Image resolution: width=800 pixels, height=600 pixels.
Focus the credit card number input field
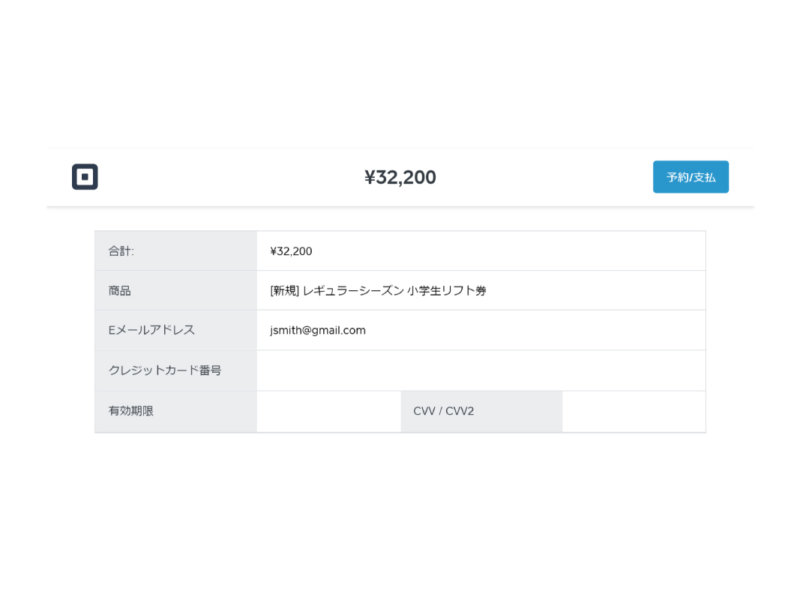pyautogui.click(x=481, y=370)
